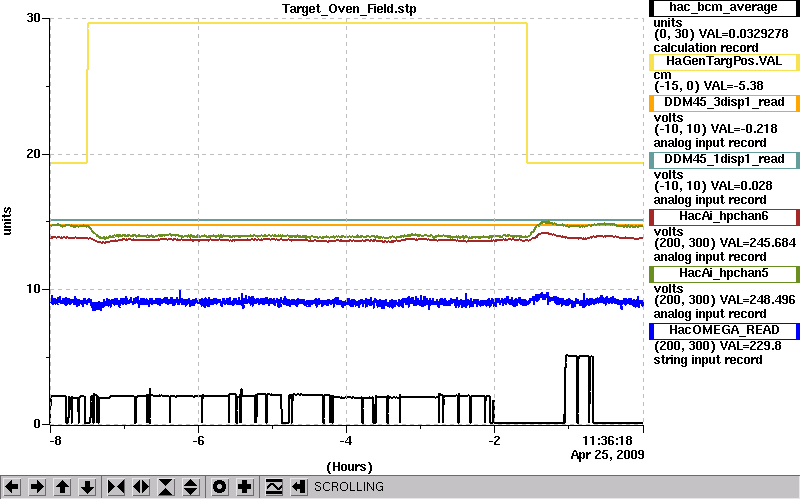Shift the plot up with the up arrow
800x499 pixels.
click(x=62, y=487)
